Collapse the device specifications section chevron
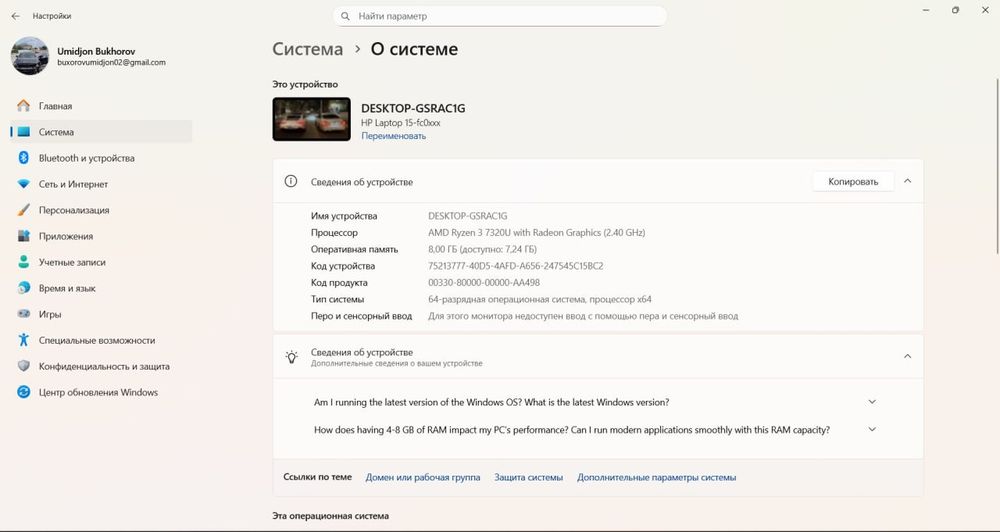 coord(908,181)
